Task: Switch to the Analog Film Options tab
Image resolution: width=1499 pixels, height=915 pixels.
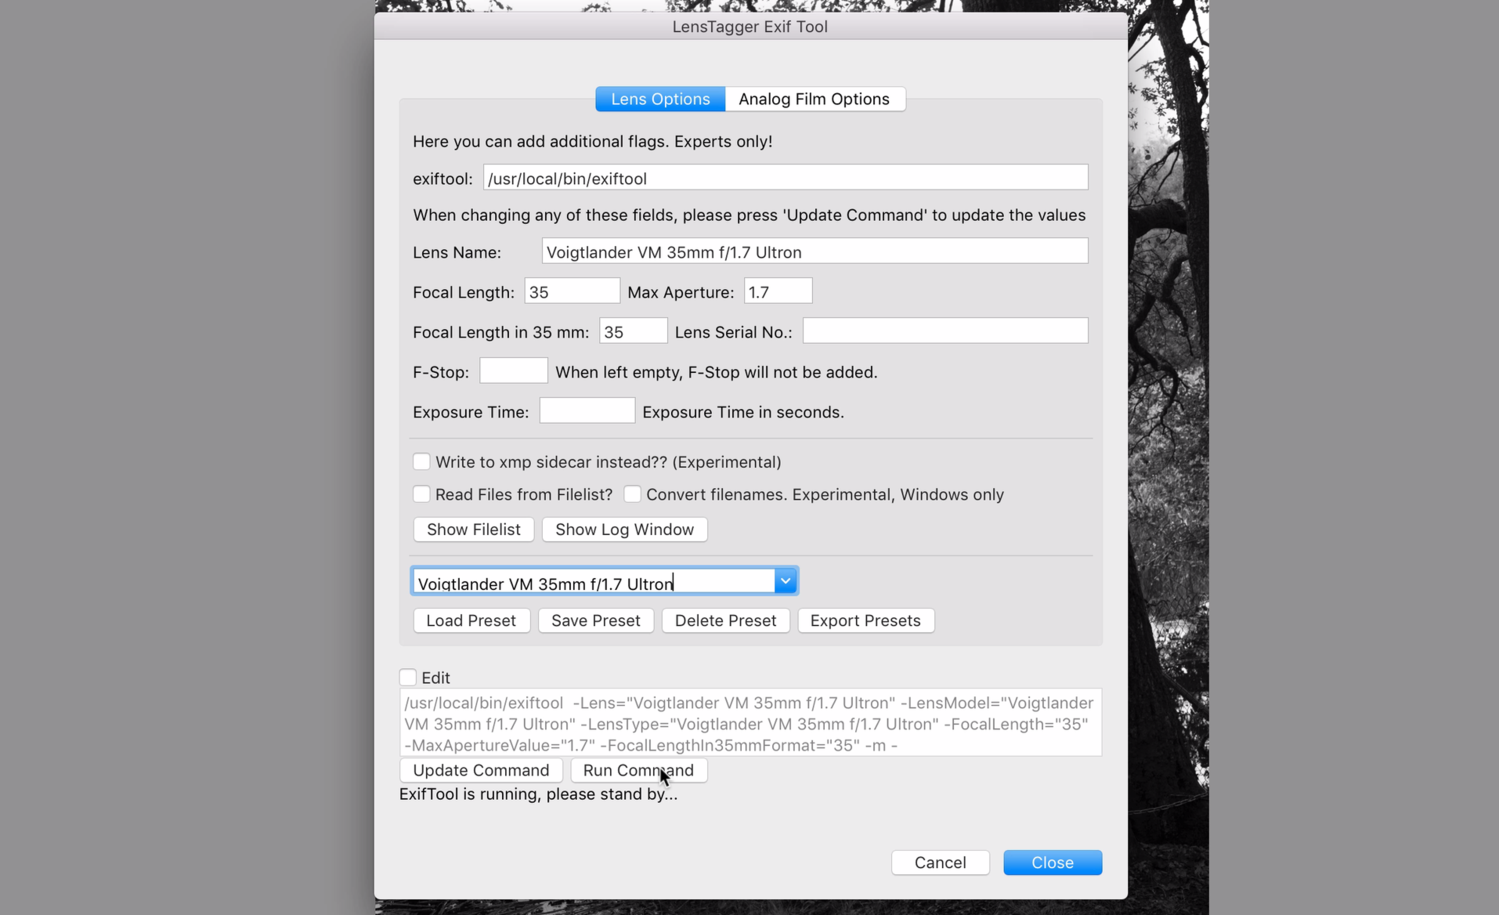Action: (x=814, y=99)
